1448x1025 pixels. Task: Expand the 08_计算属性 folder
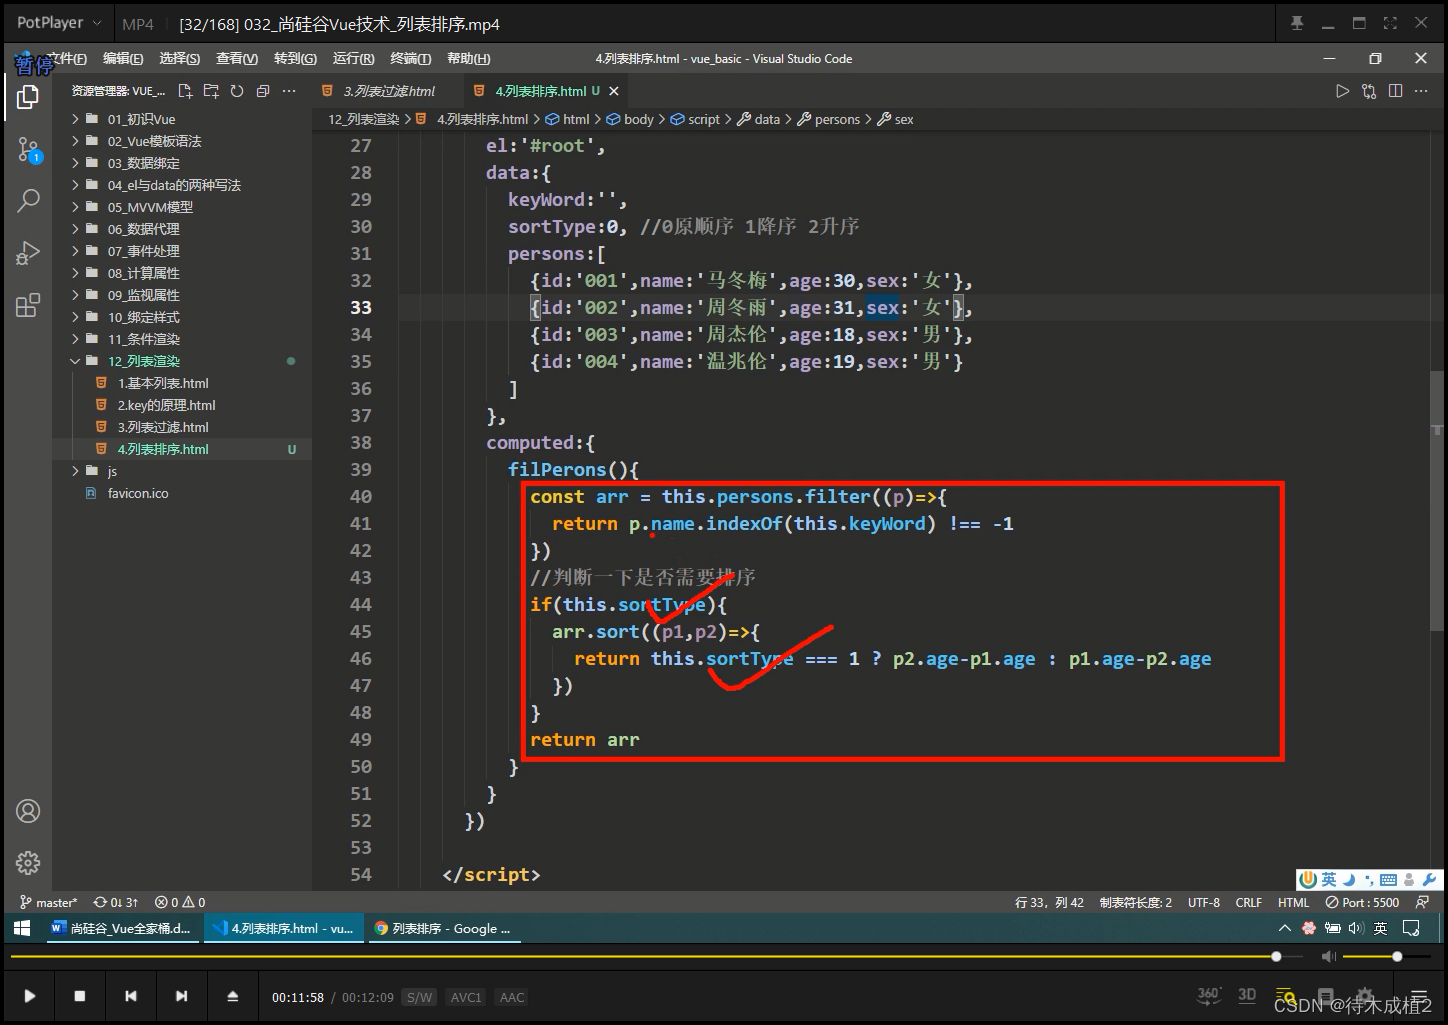click(x=182, y=273)
